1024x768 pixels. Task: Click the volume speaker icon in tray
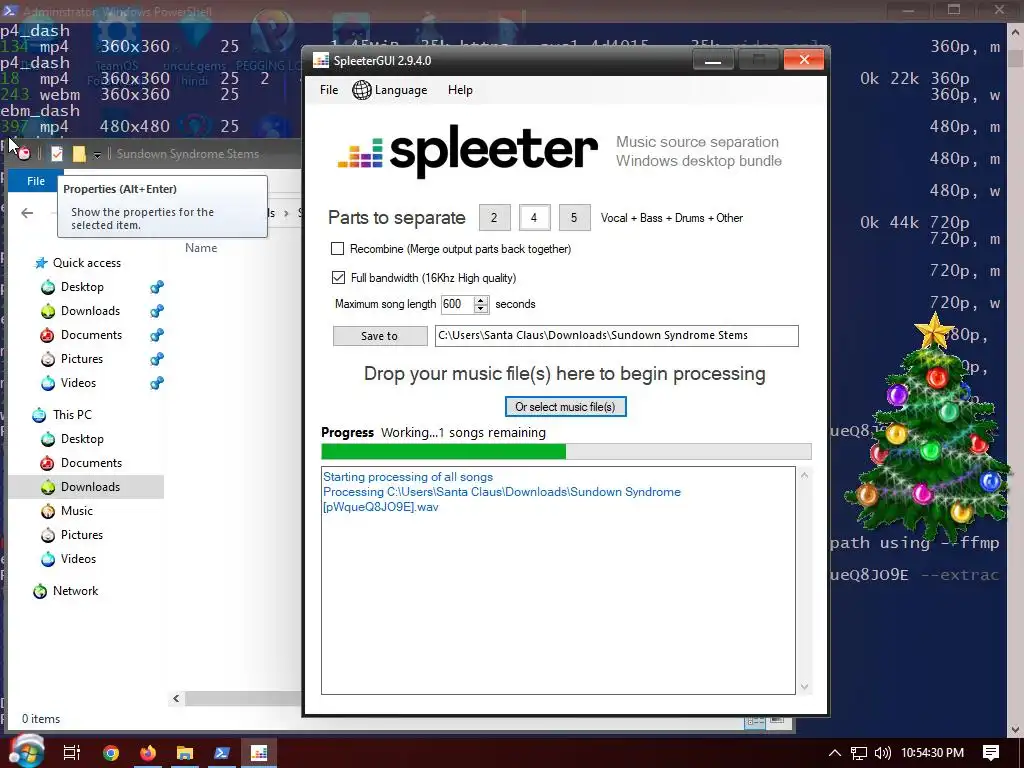click(x=882, y=753)
